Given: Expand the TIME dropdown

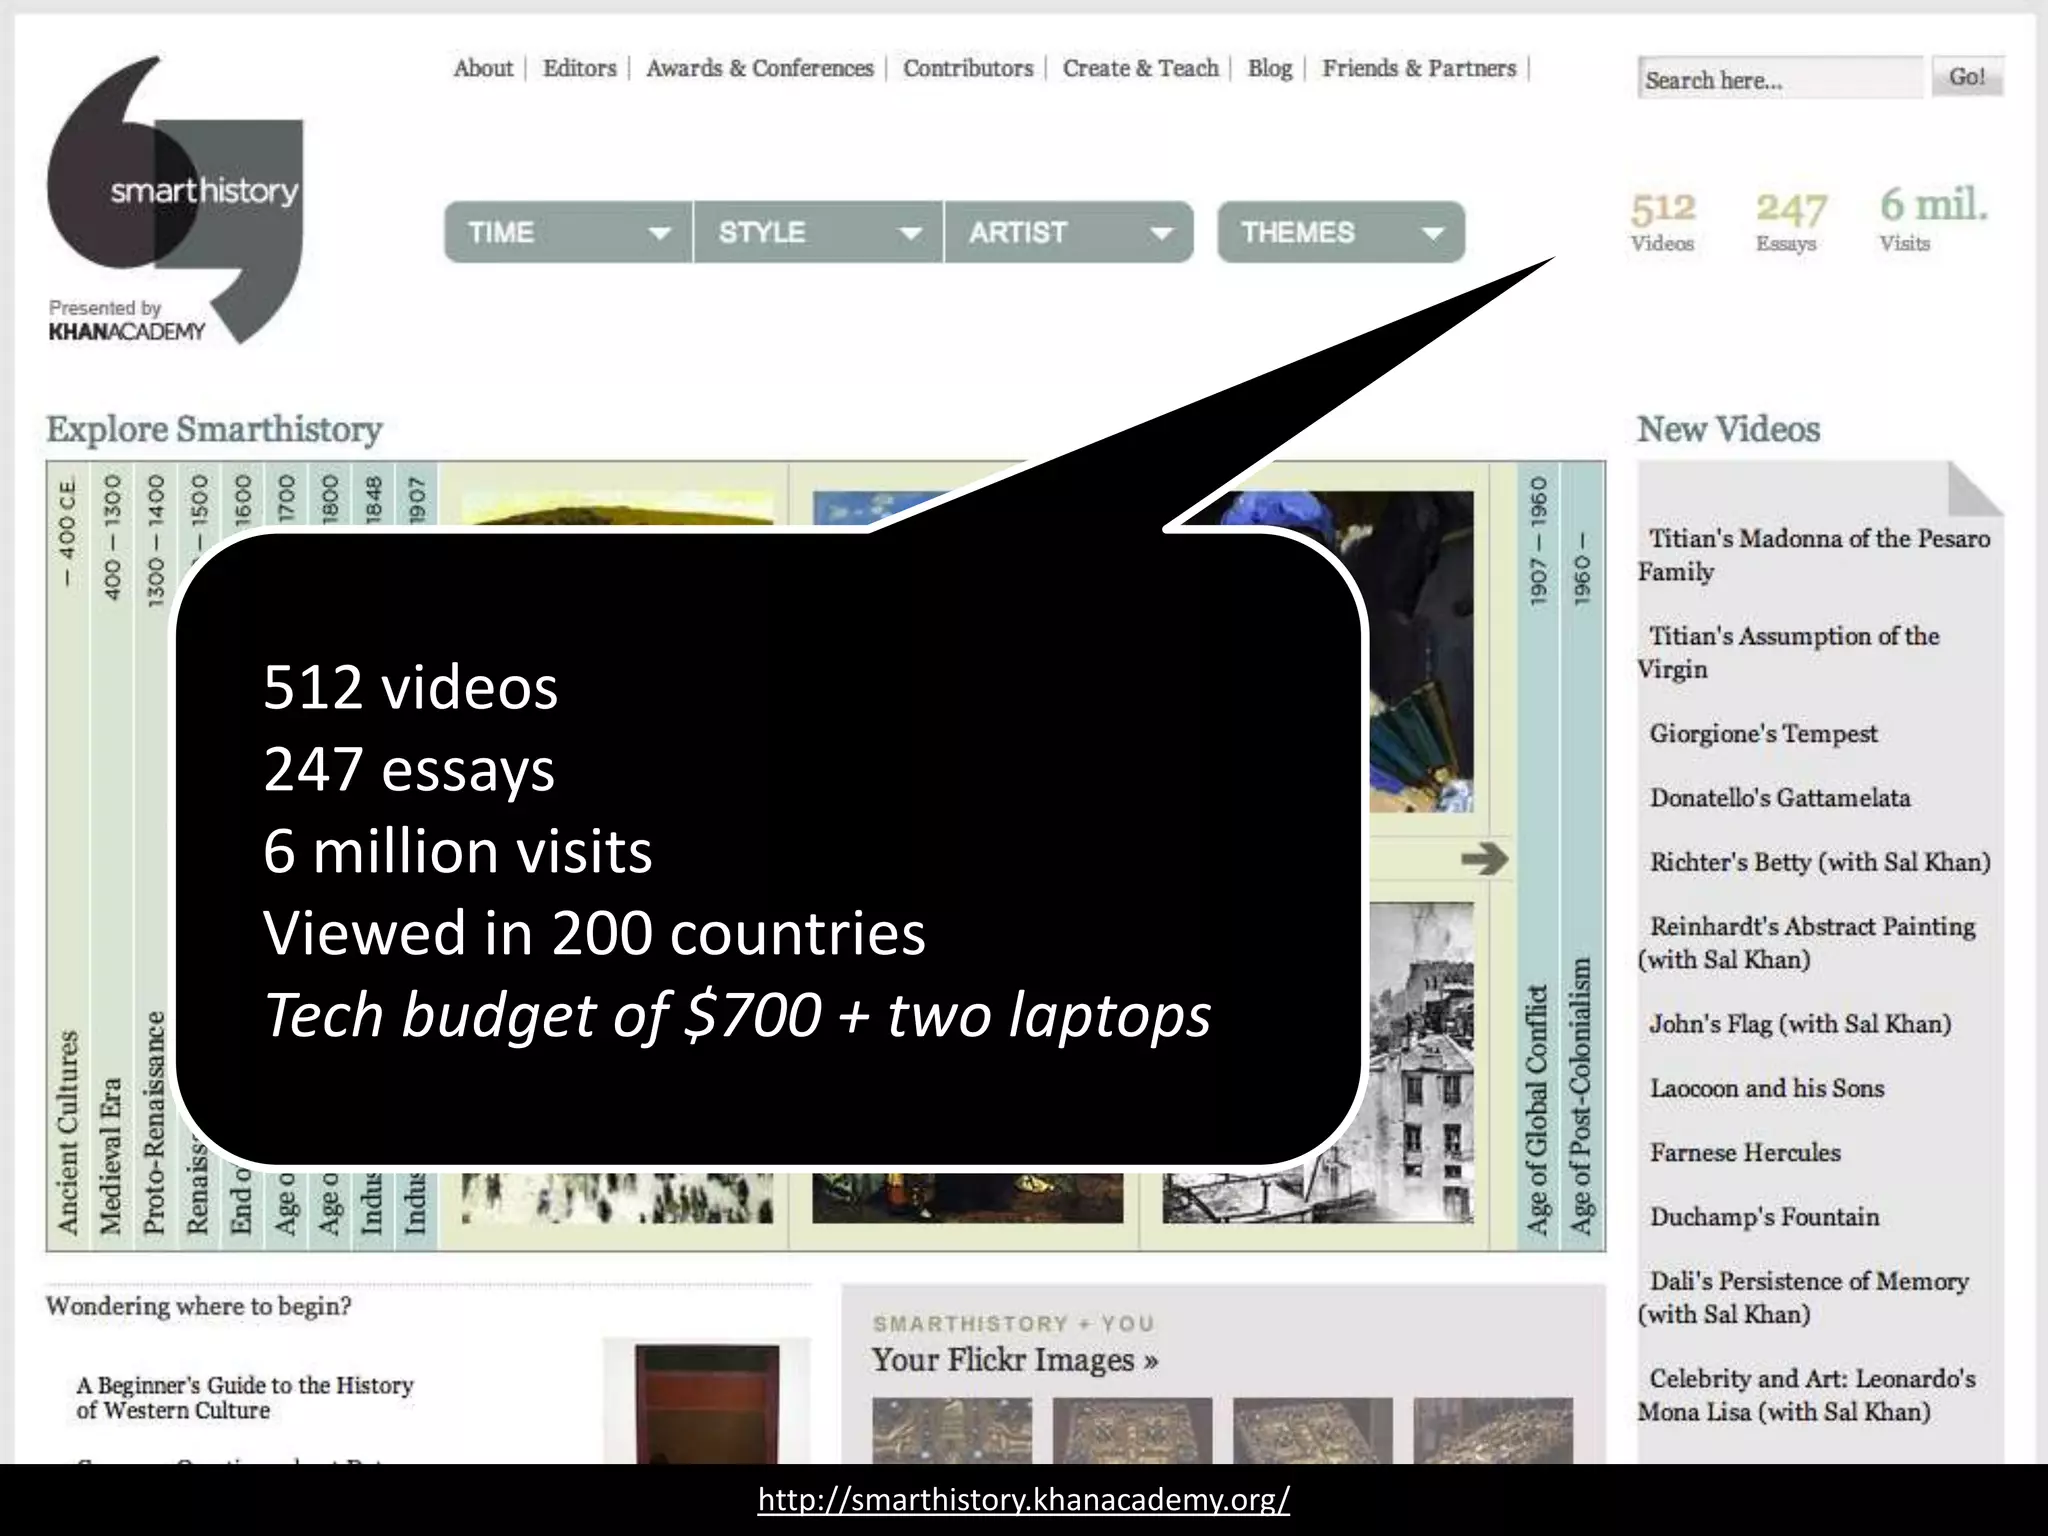Looking at the screenshot, I should pos(568,232).
